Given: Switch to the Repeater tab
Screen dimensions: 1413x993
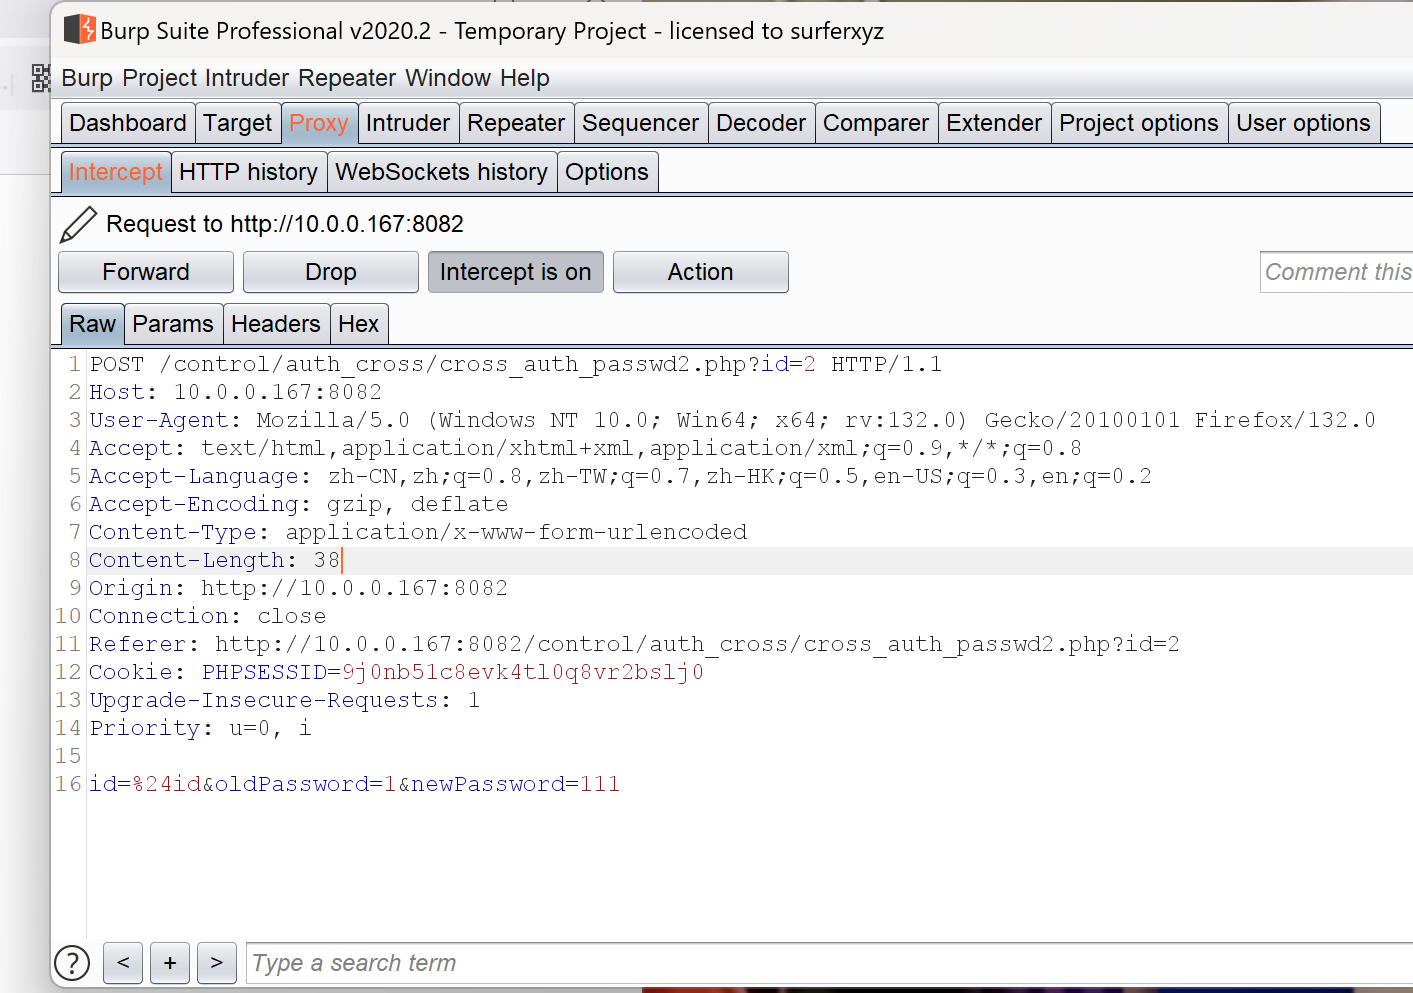Looking at the screenshot, I should (x=516, y=123).
